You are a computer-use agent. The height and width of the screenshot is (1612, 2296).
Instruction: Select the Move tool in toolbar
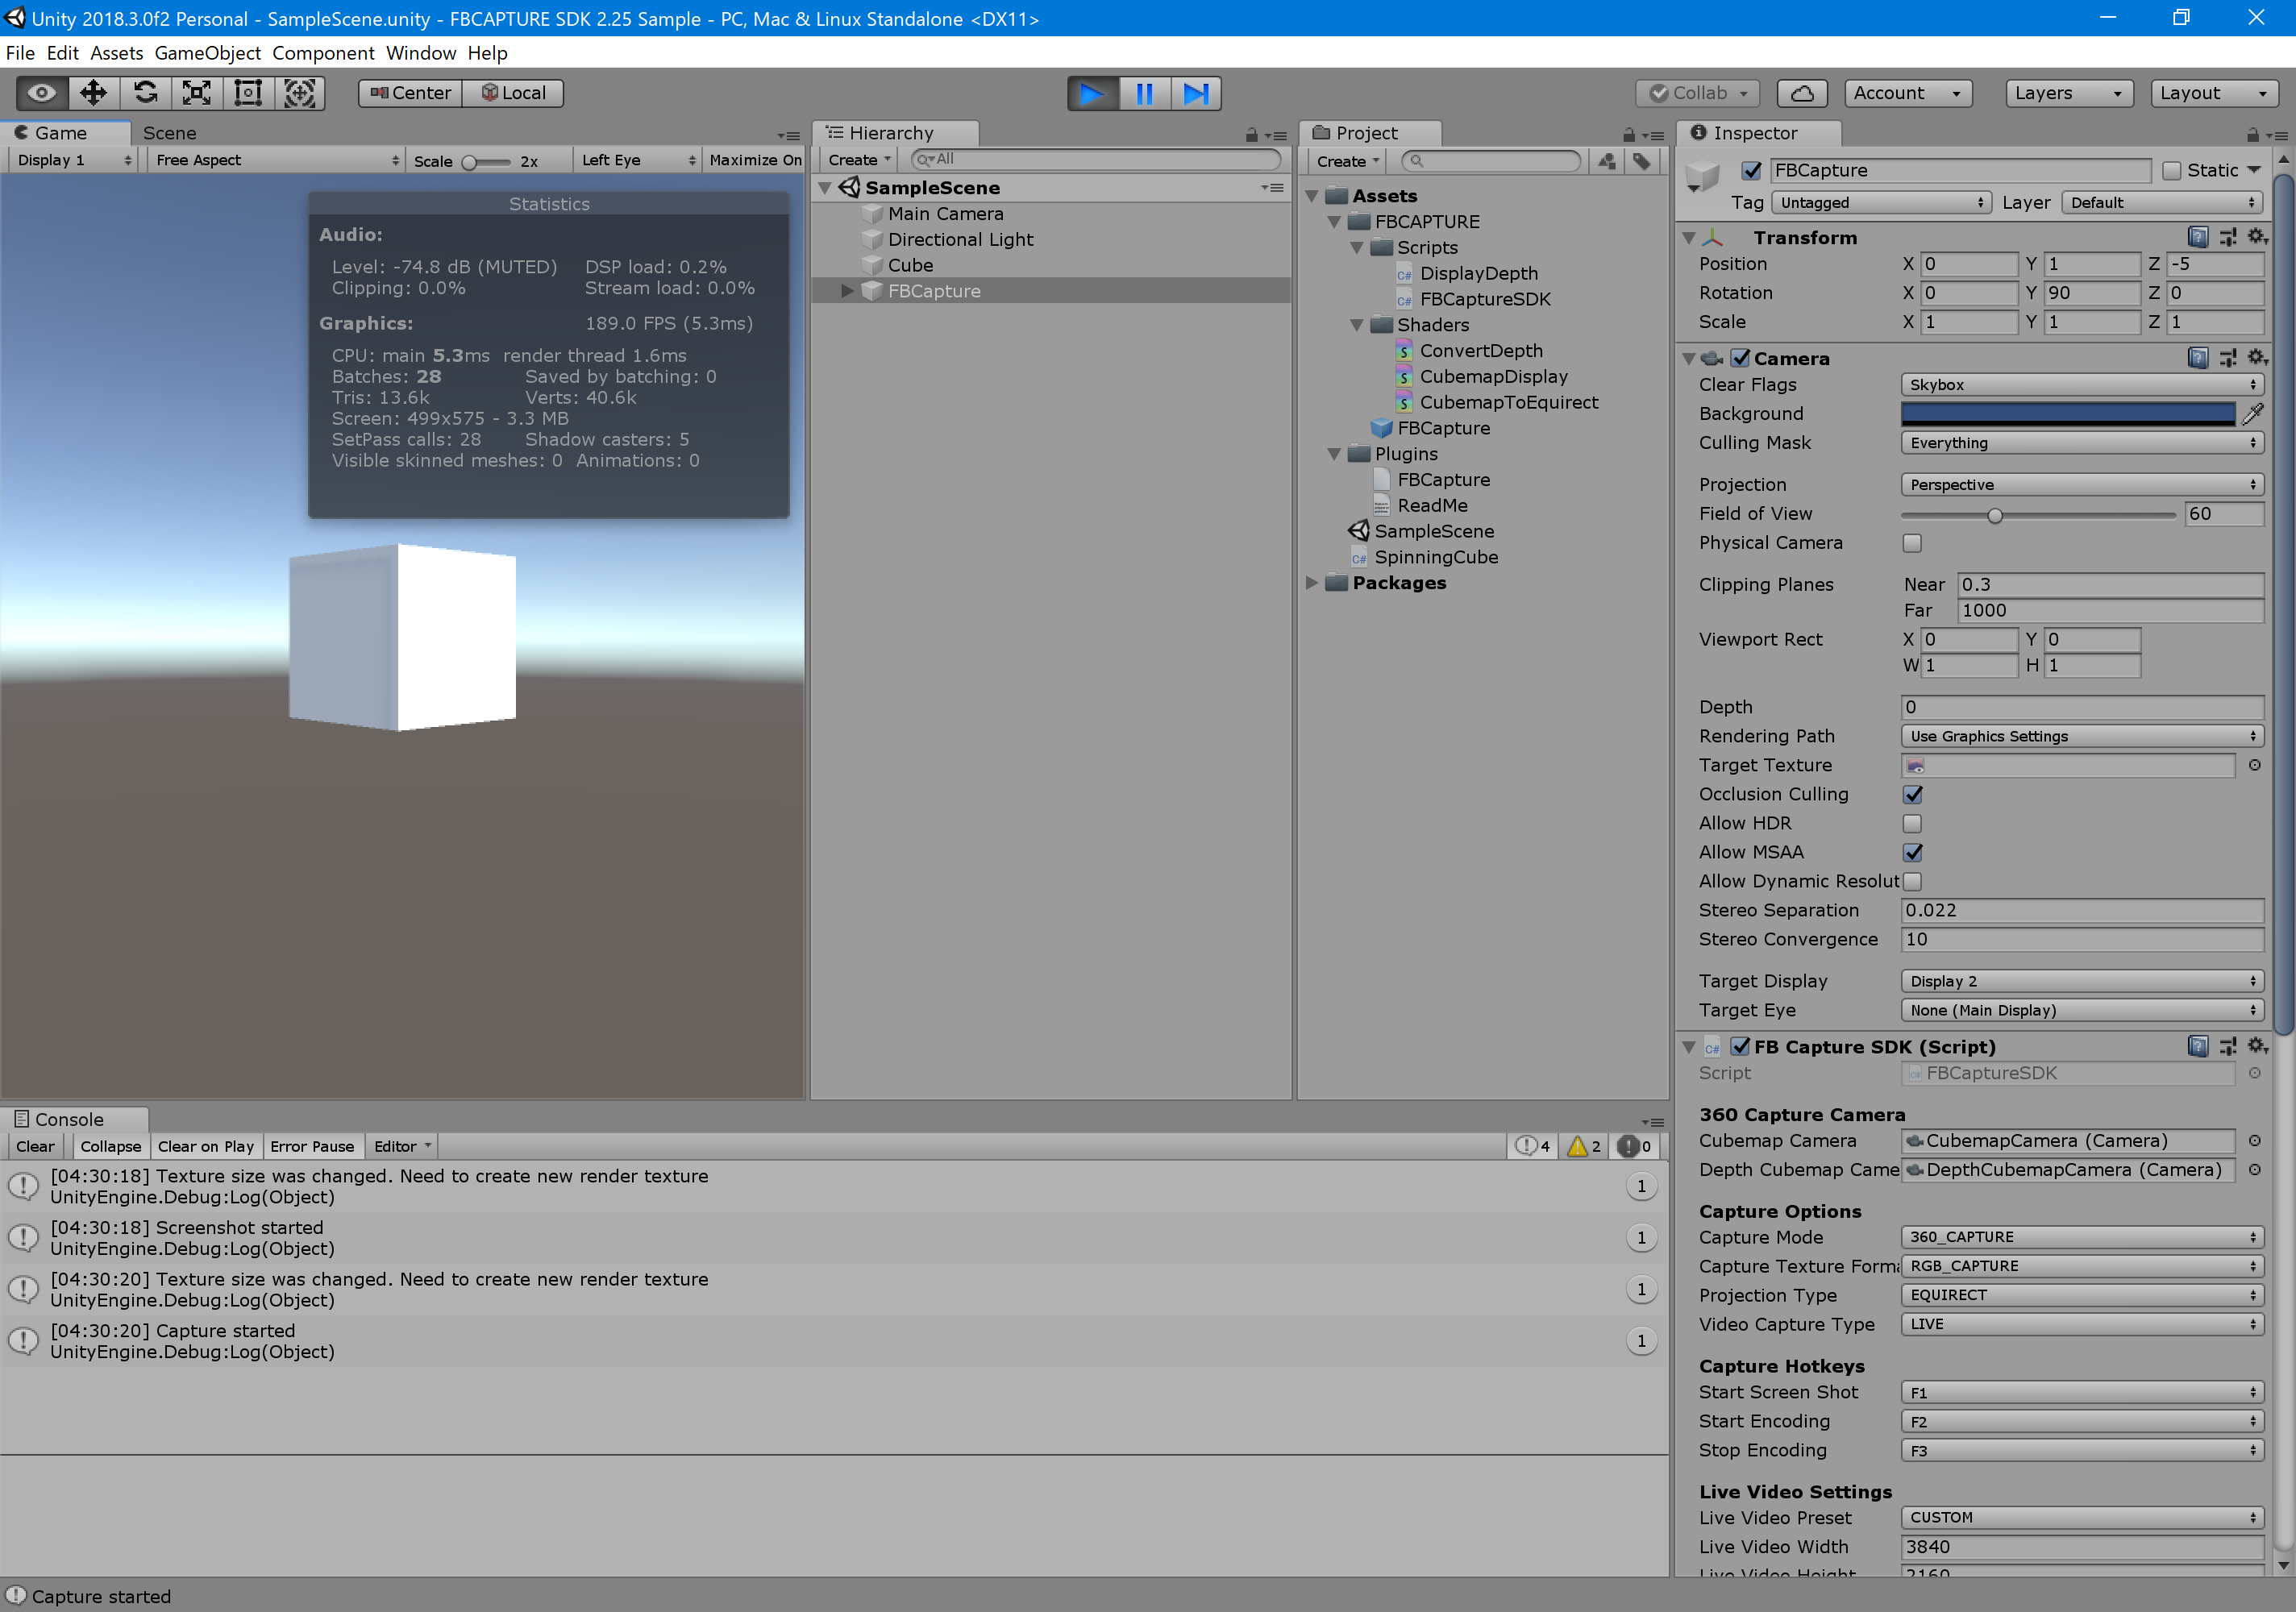click(x=93, y=93)
